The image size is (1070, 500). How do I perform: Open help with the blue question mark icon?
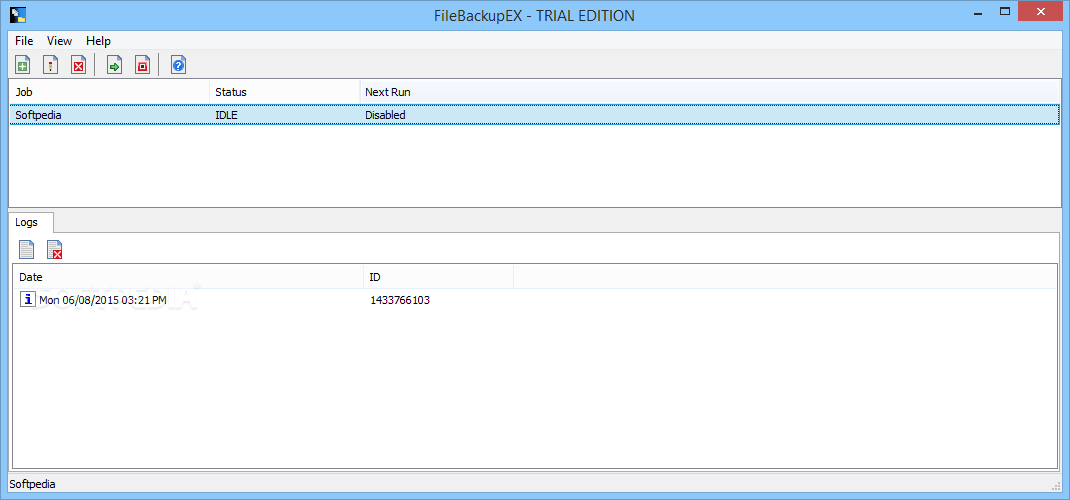tap(178, 65)
